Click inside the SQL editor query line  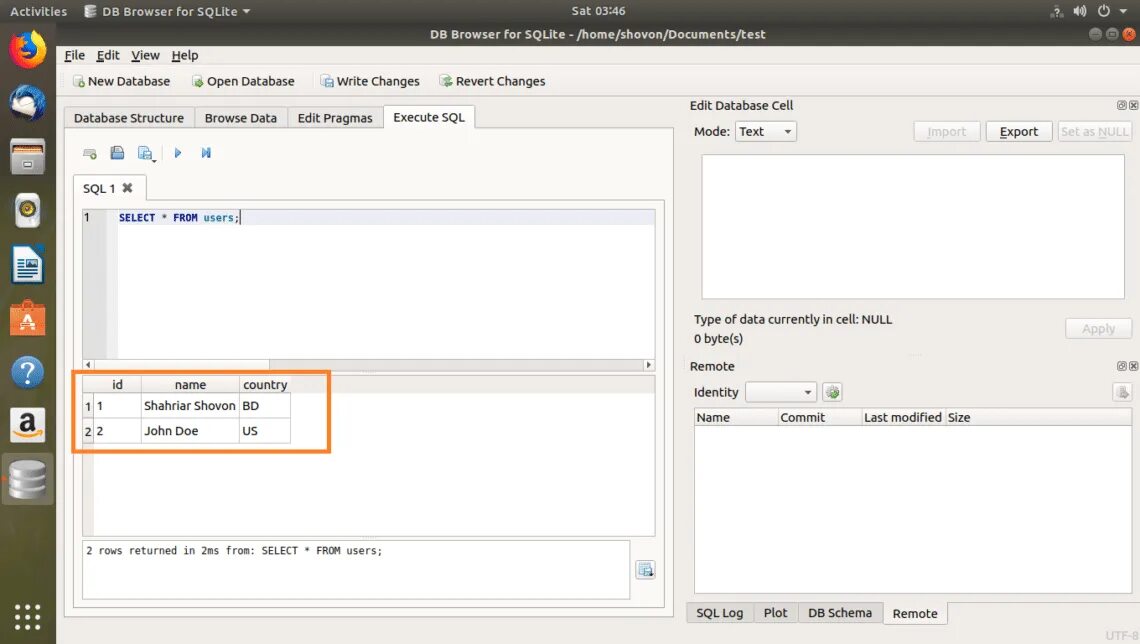click(385, 217)
